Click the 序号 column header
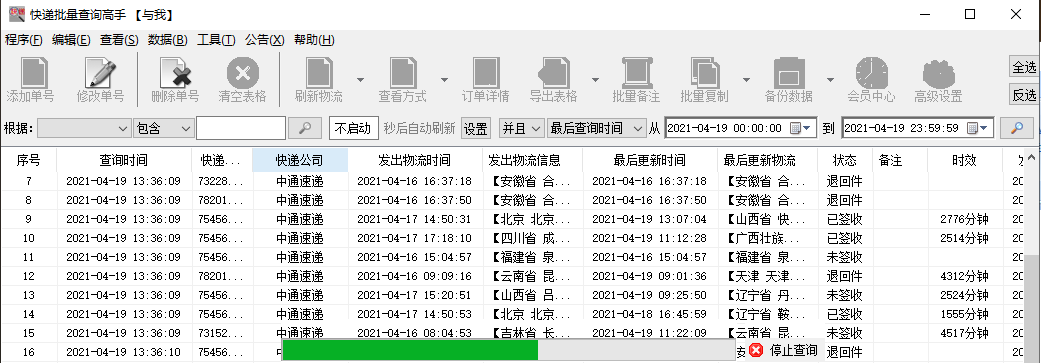The image size is (1041, 363). (x=29, y=160)
